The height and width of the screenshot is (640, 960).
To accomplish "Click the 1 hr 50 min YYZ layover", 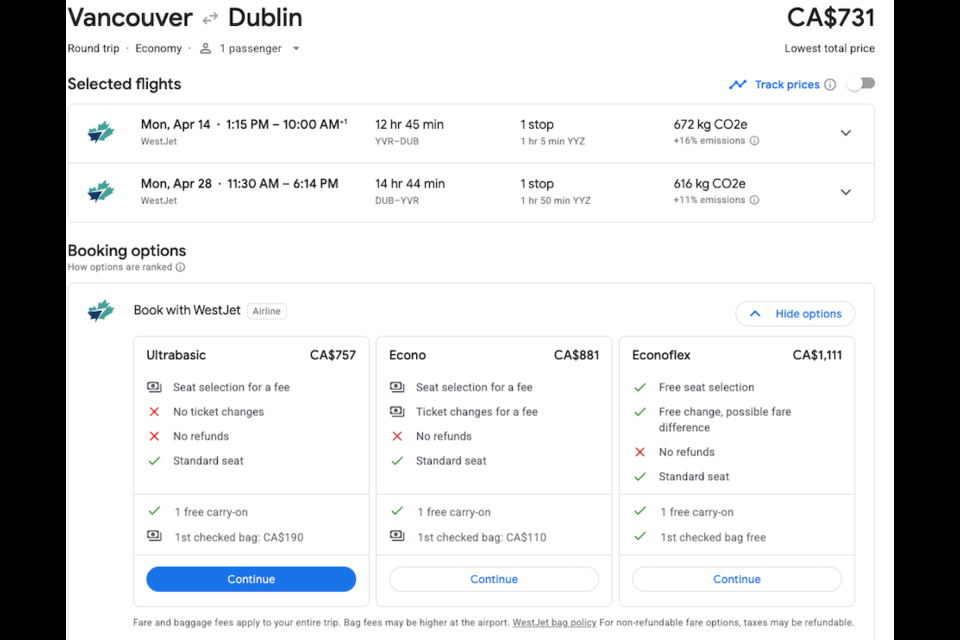I will (x=555, y=201).
